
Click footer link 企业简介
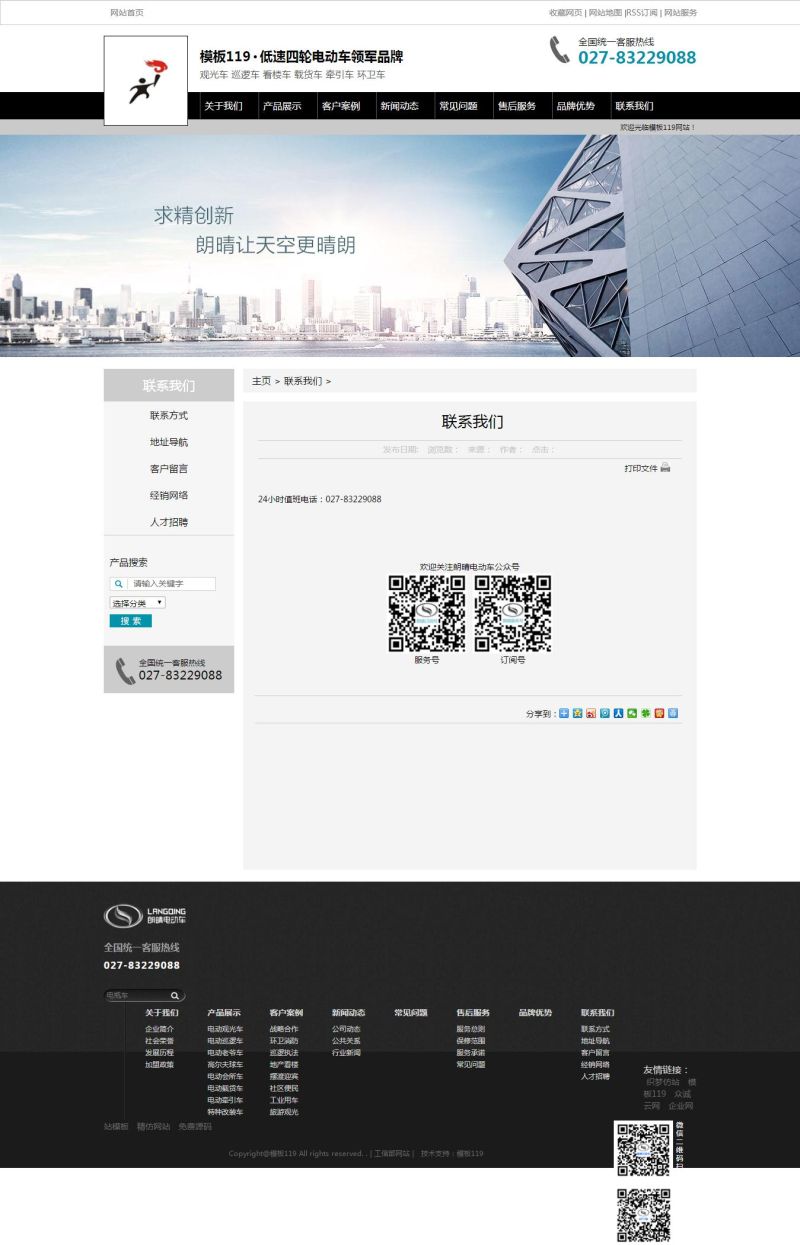pos(159,1029)
